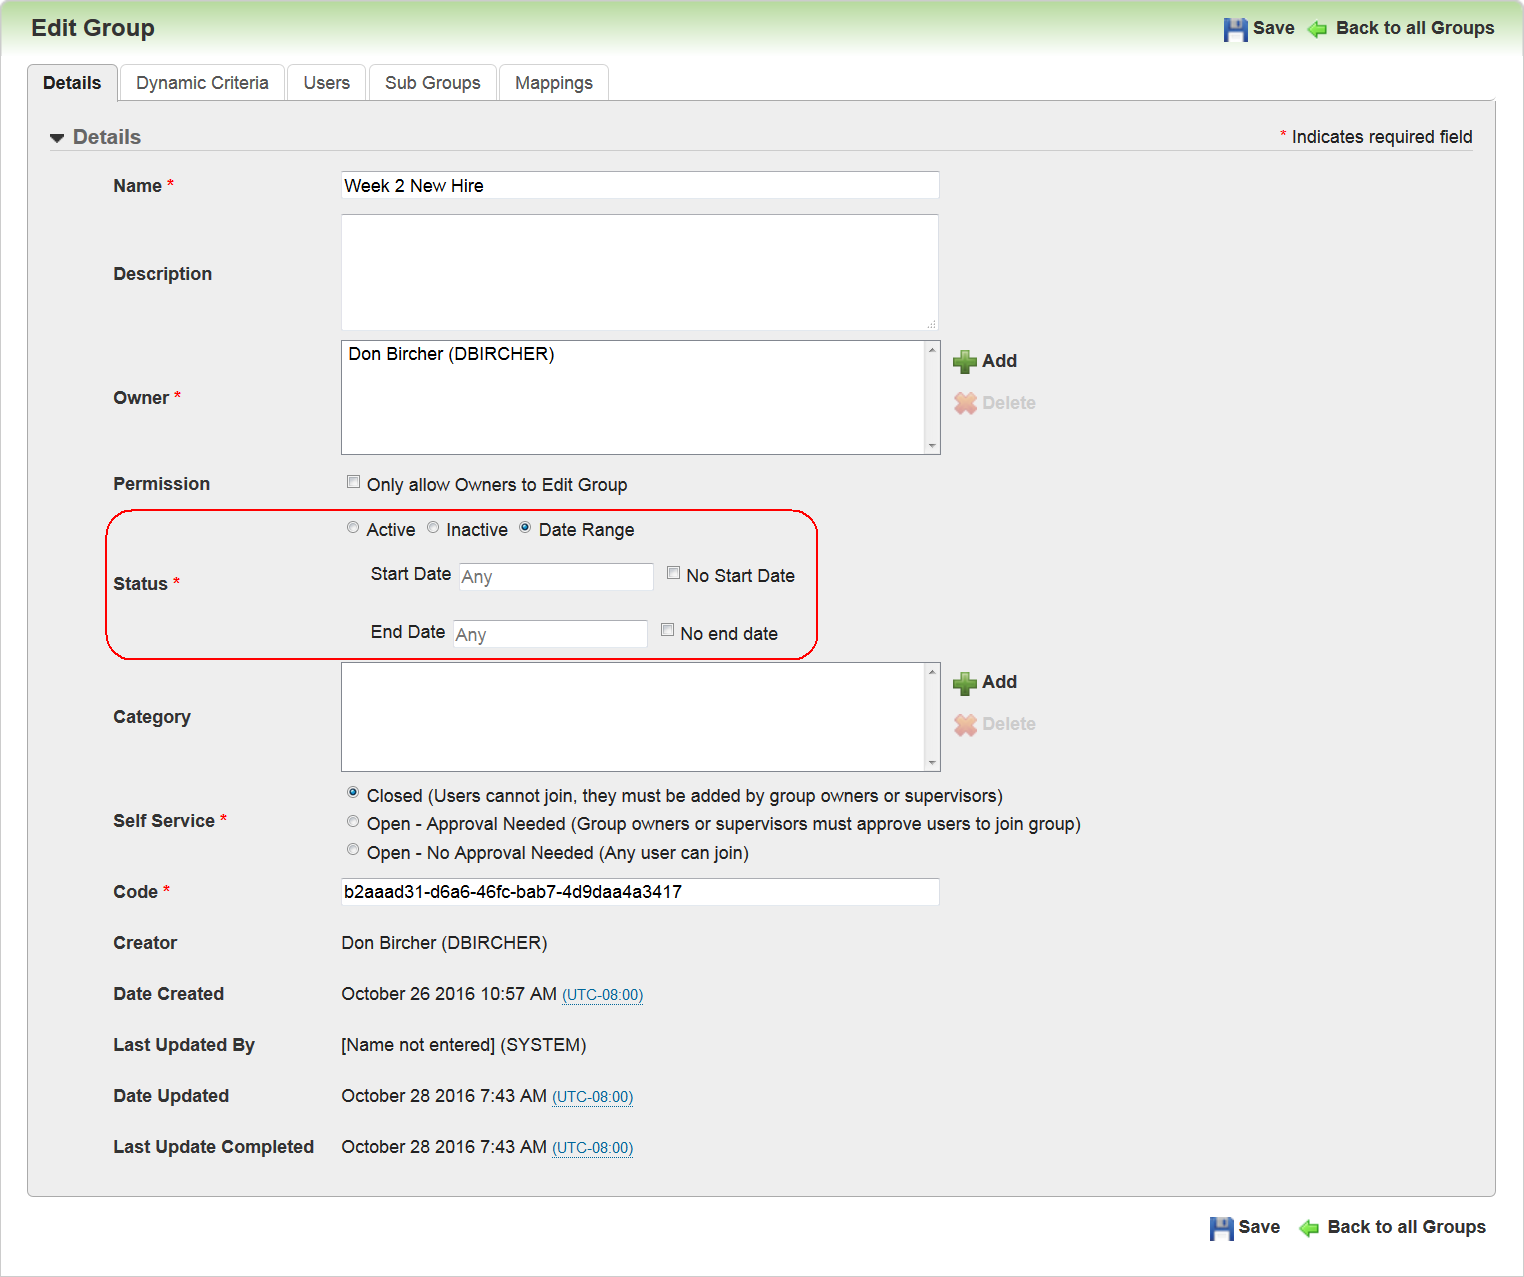1524x1277 pixels.
Task: Click the red X Delete icon beside Owner
Action: (965, 403)
